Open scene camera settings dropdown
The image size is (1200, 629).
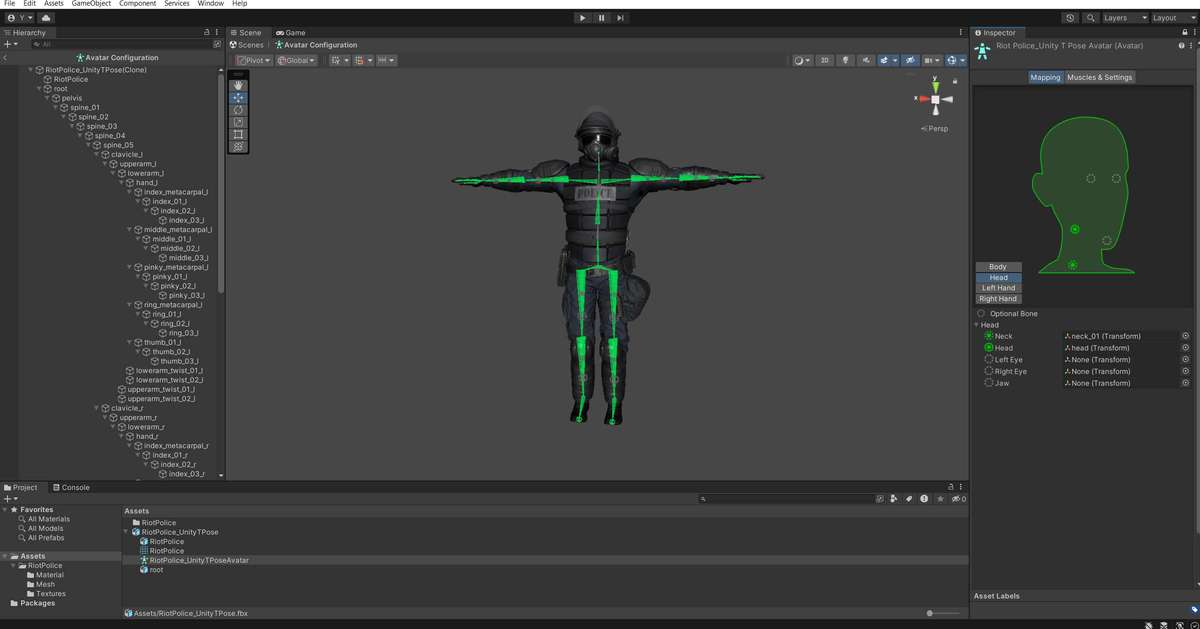pyautogui.click(x=932, y=60)
